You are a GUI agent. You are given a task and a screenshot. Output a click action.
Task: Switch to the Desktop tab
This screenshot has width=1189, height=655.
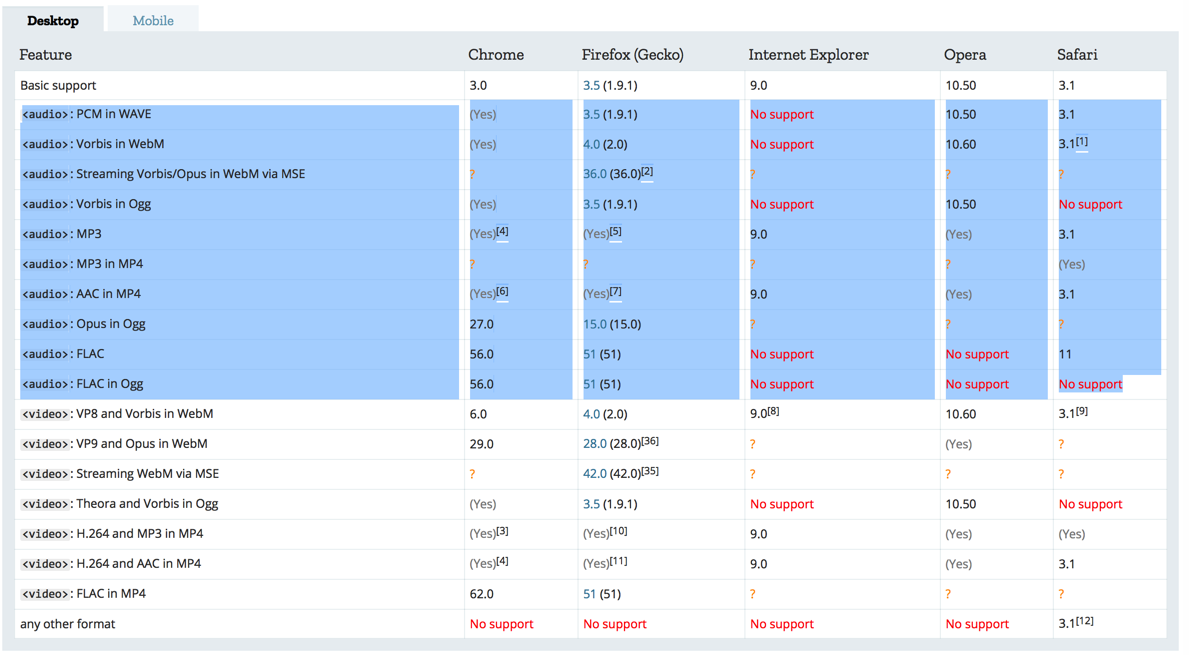pos(53,20)
